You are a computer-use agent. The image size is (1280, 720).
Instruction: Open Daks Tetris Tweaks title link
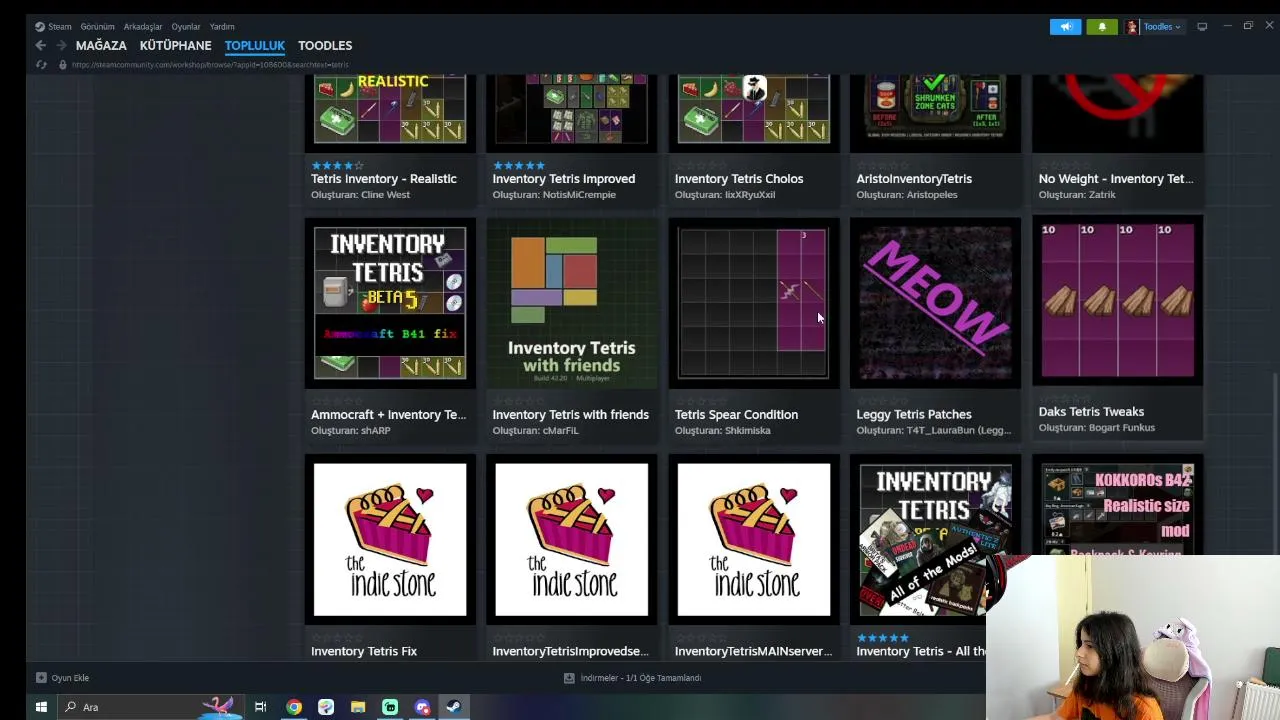coord(1091,412)
